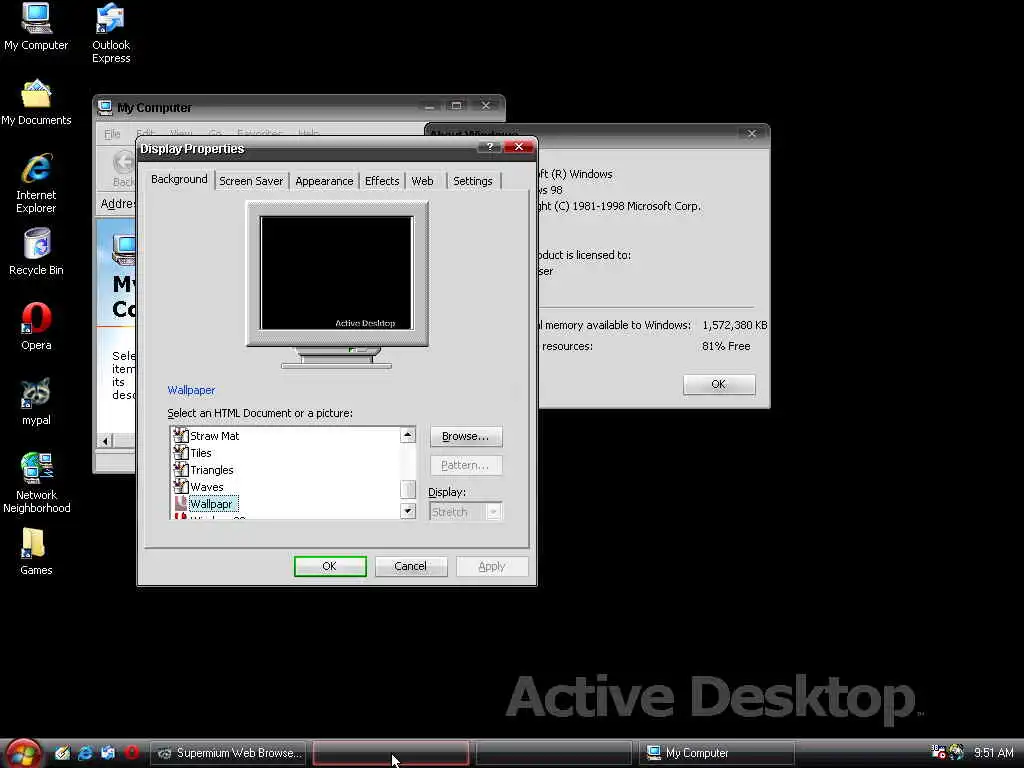This screenshot has width=1024, height=768.
Task: Open the Display mode Stretch dropdown
Action: pos(465,511)
